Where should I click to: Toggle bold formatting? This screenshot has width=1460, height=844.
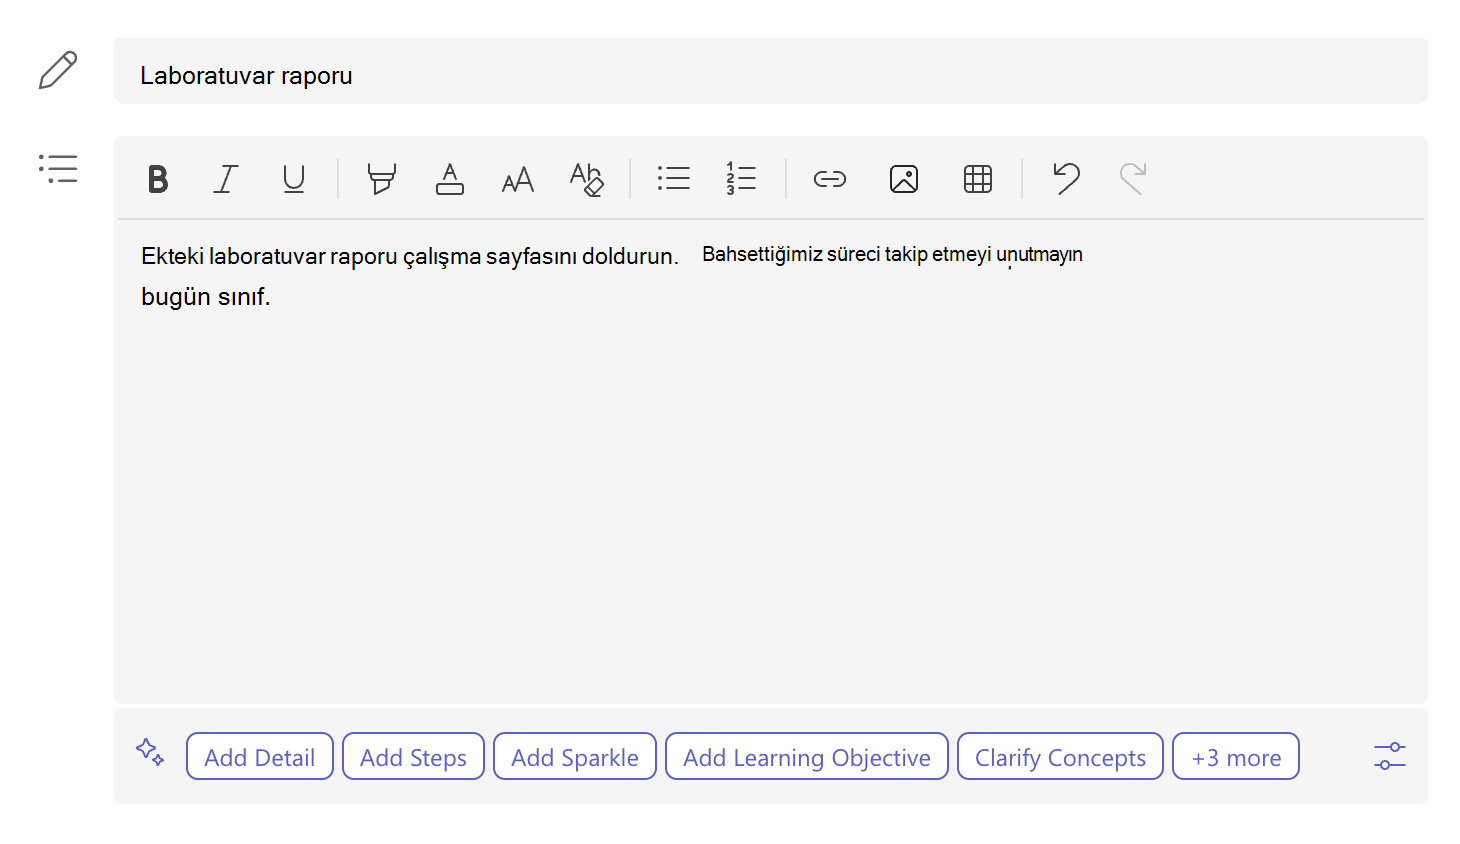click(158, 179)
